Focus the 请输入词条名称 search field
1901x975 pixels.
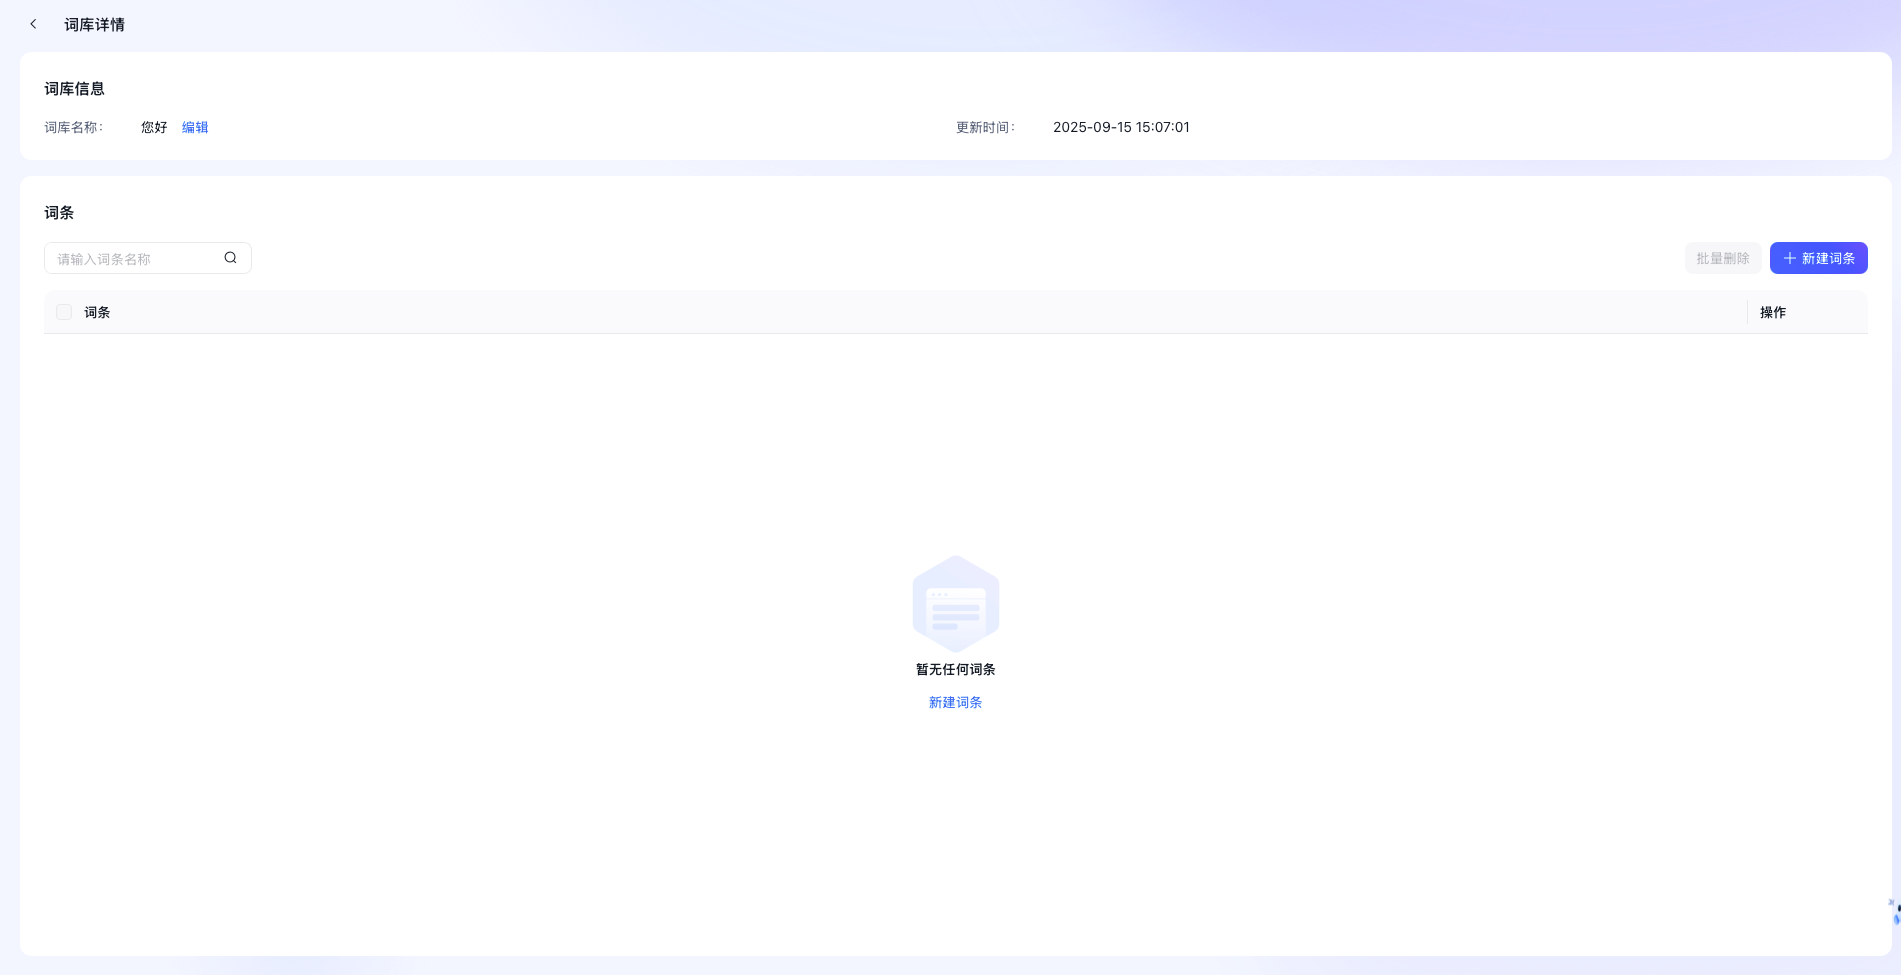(135, 258)
